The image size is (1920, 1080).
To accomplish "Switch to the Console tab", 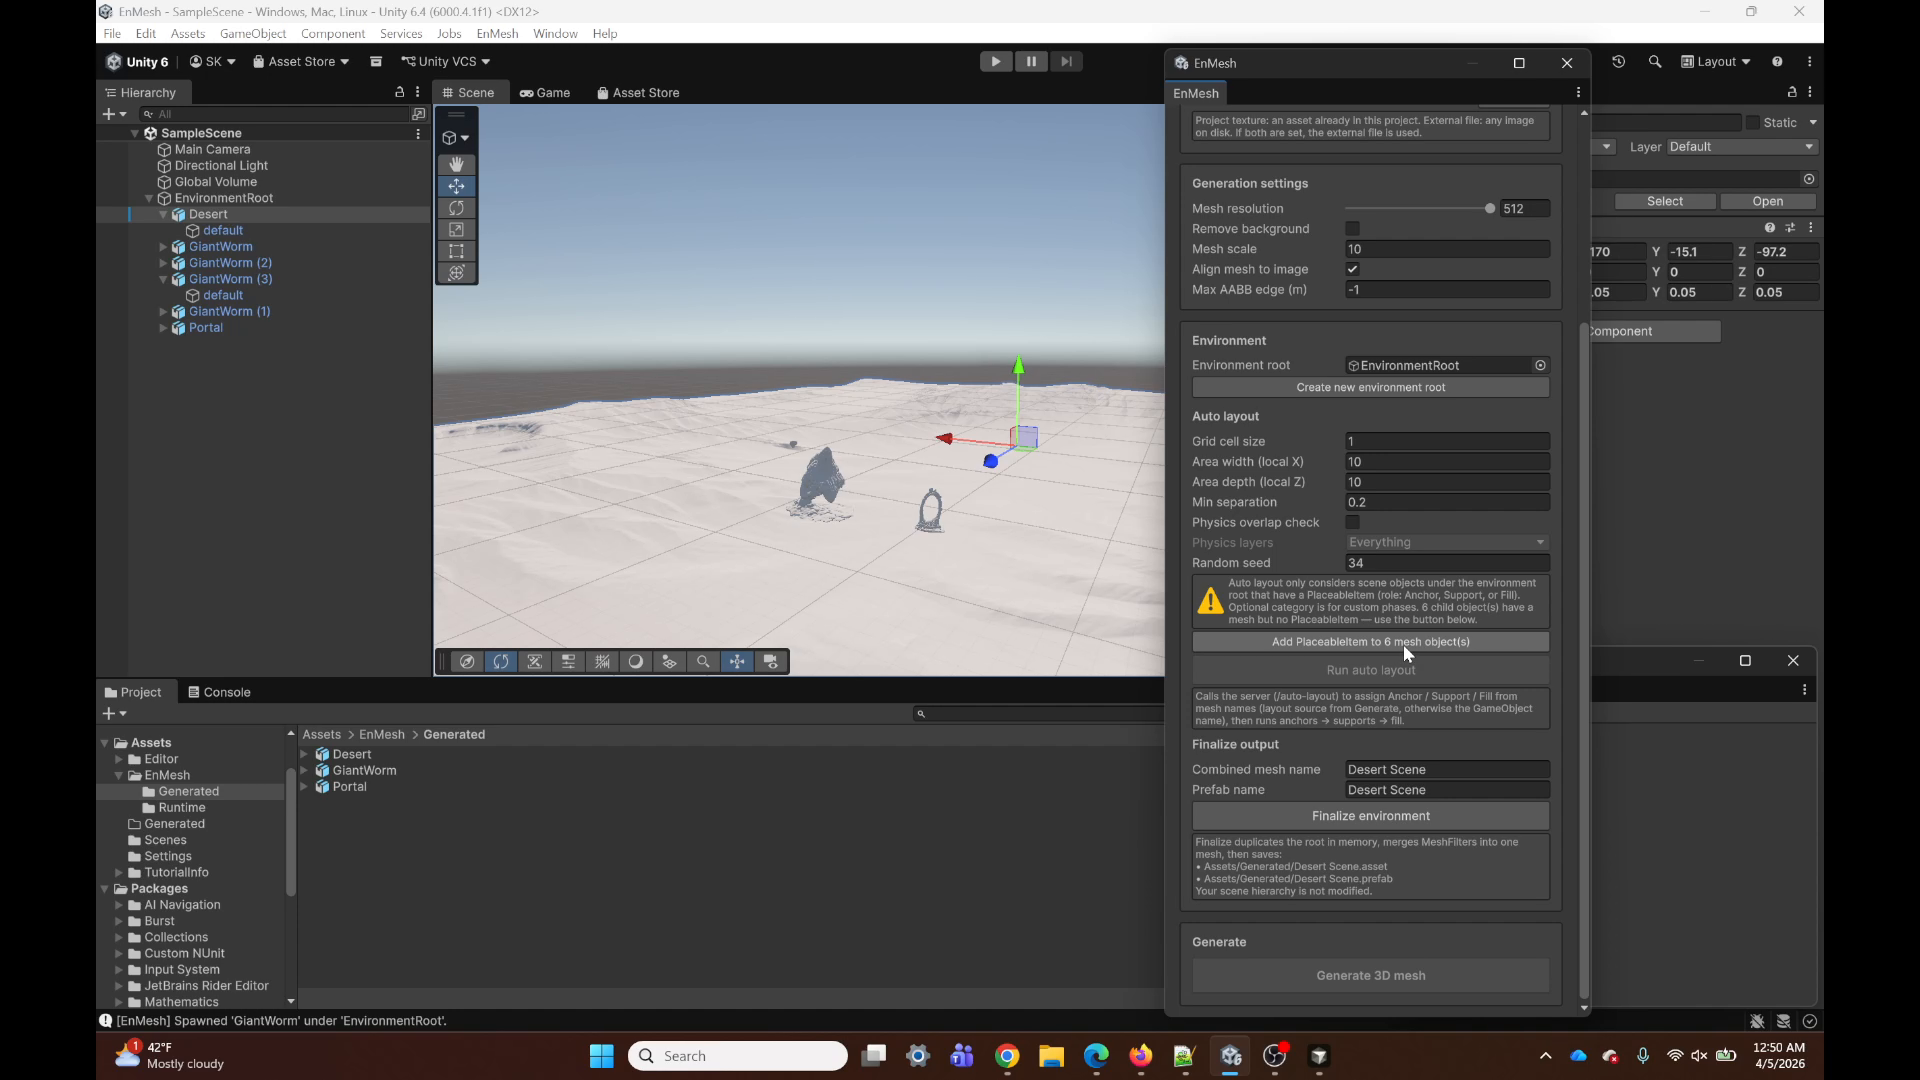I will [x=219, y=692].
